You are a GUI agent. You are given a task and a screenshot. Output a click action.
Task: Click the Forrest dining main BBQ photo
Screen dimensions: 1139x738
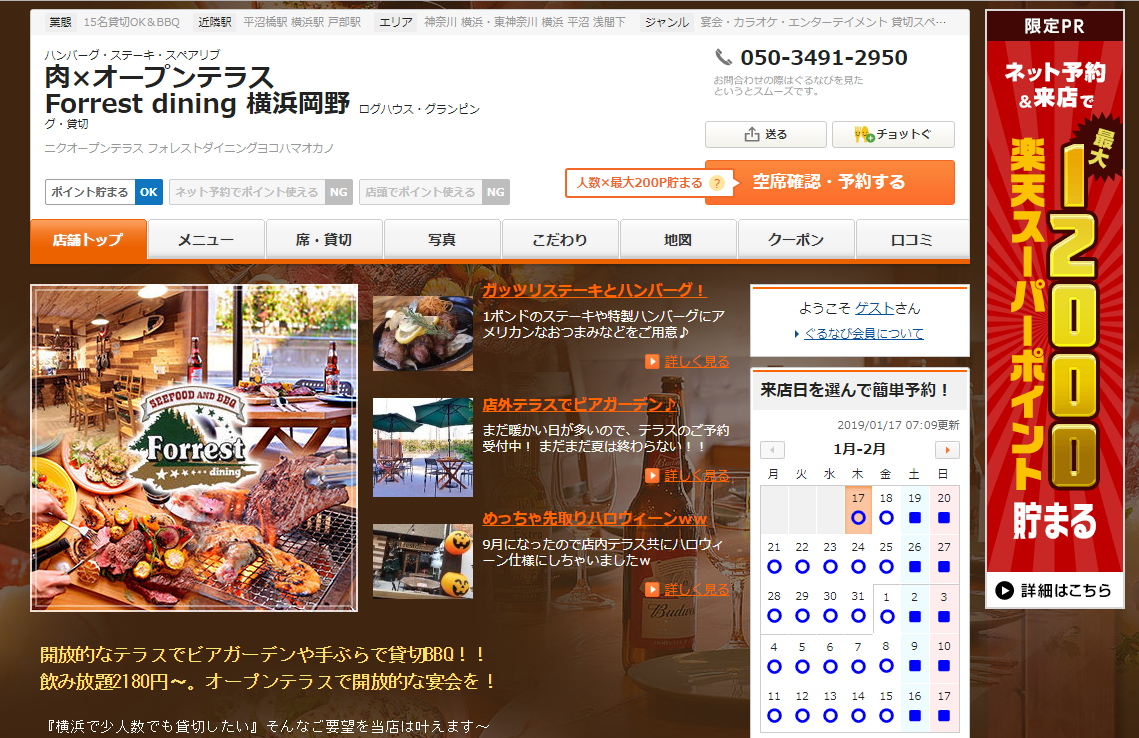pyautogui.click(x=194, y=447)
